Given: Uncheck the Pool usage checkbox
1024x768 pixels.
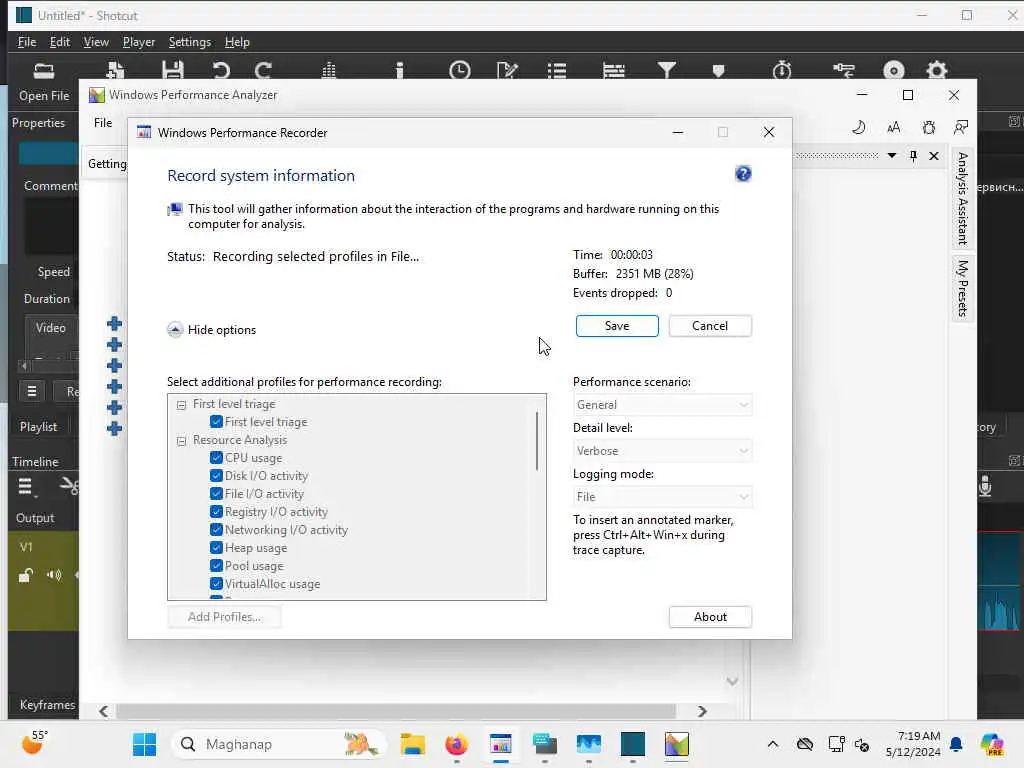Looking at the screenshot, I should pos(216,566).
